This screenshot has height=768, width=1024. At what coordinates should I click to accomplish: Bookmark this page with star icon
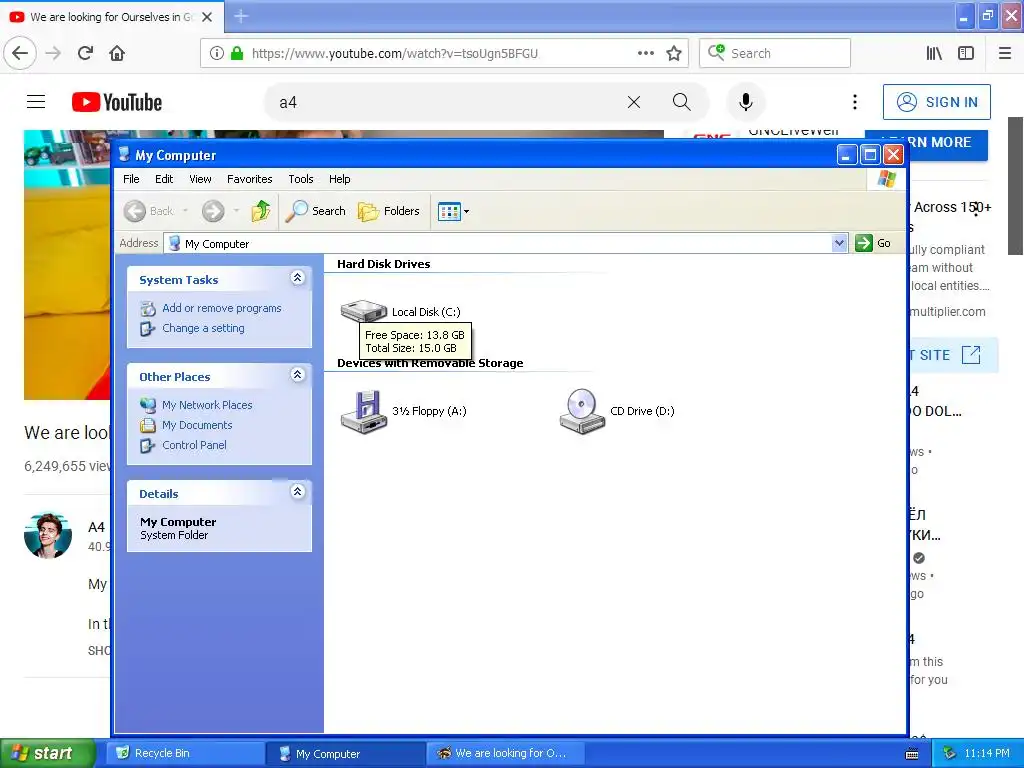pyautogui.click(x=674, y=53)
